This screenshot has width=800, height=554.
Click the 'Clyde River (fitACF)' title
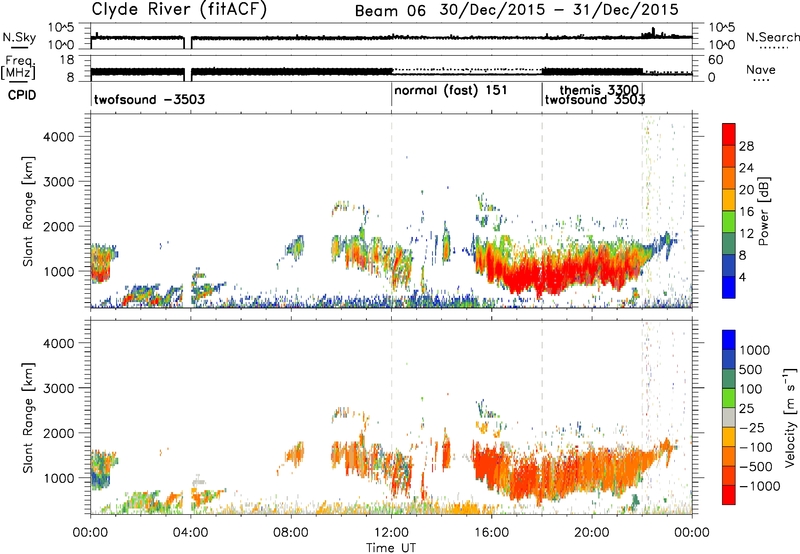179,9
